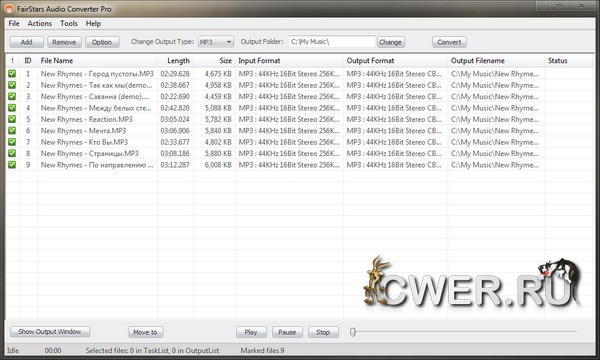Click the Remove button
600x360 pixels.
(64, 42)
